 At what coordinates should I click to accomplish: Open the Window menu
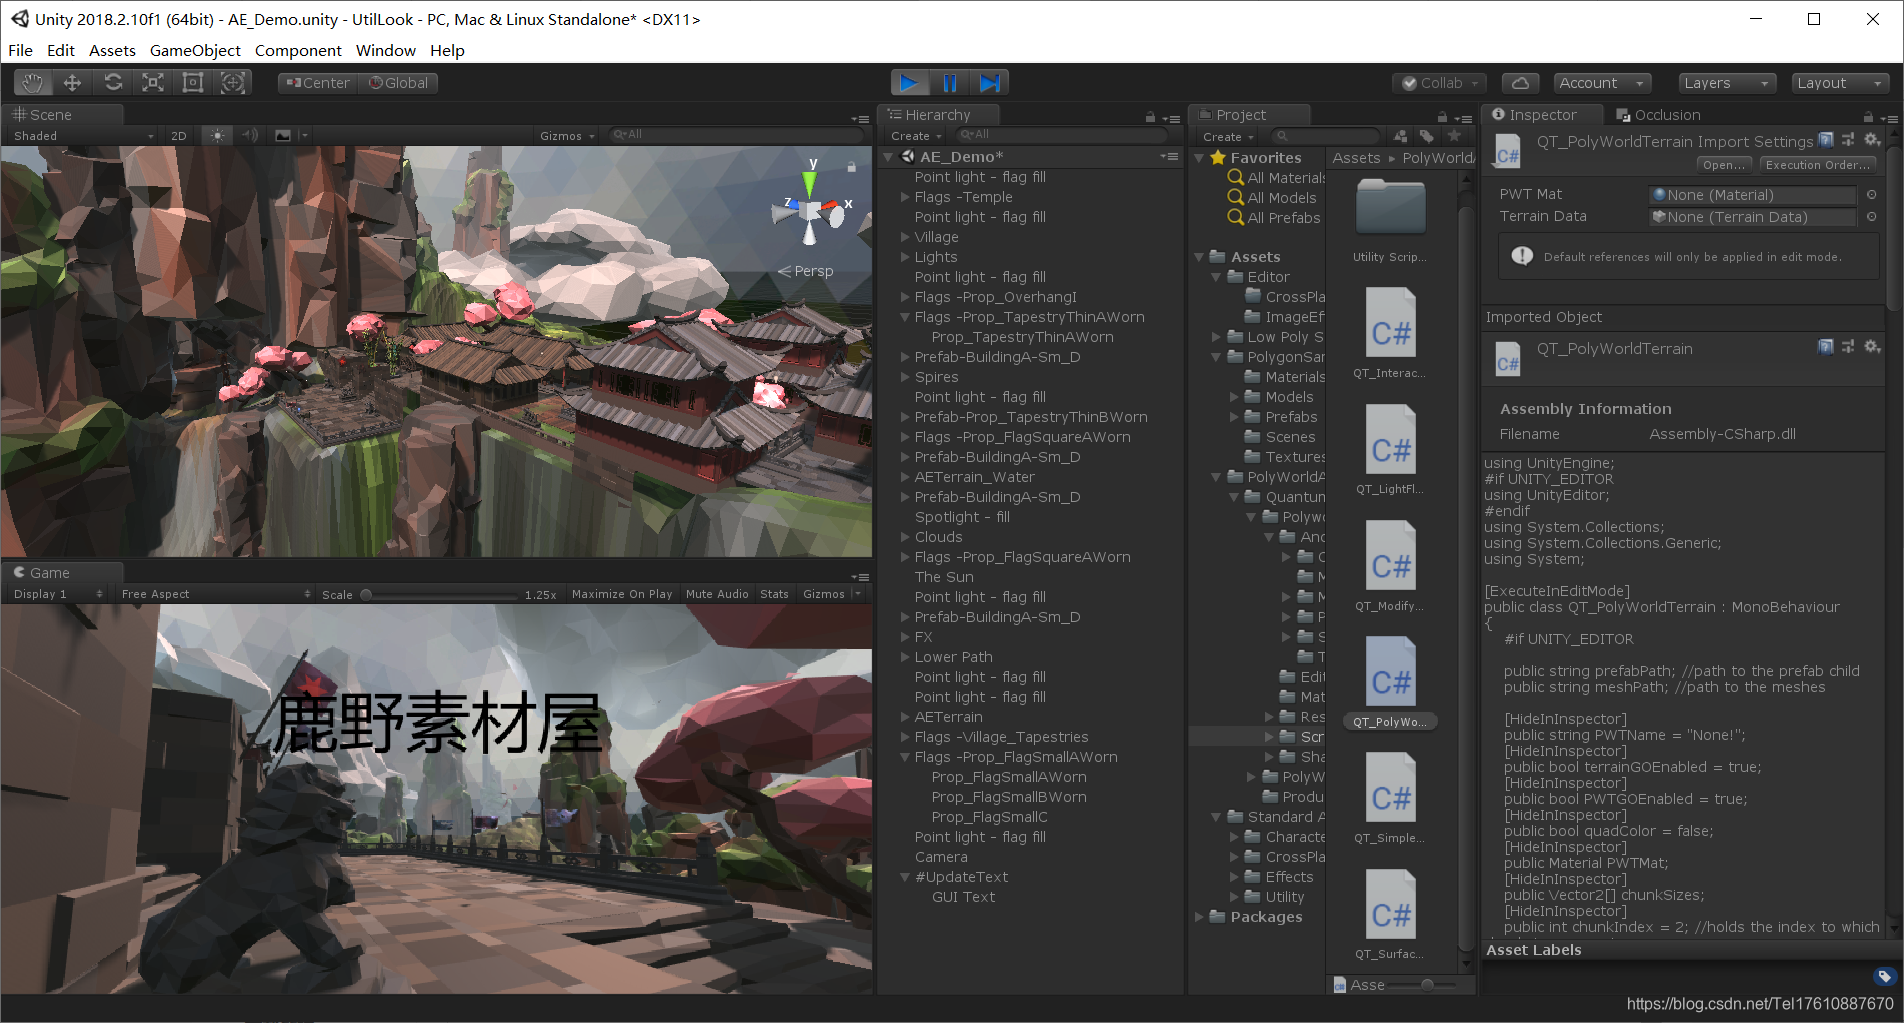pyautogui.click(x=385, y=50)
